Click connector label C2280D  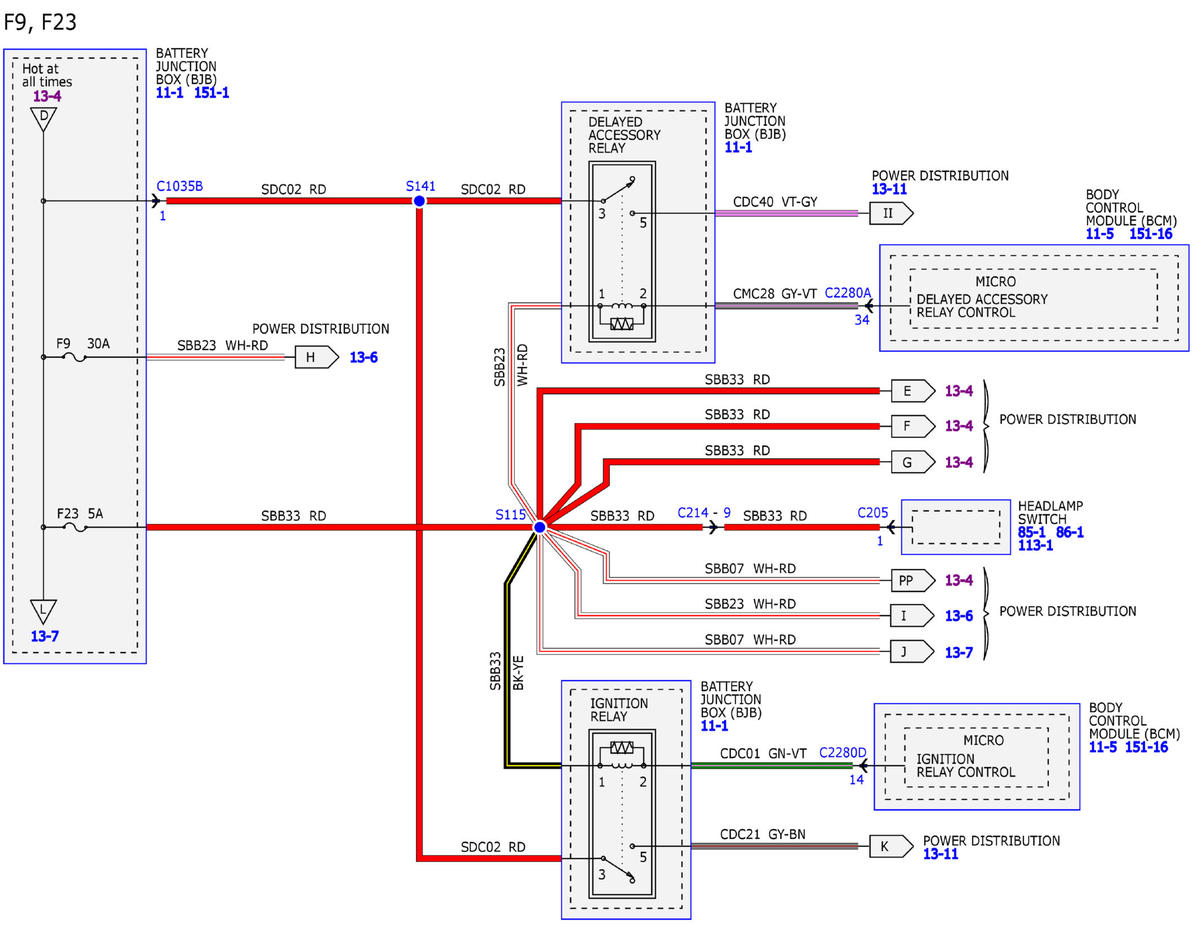click(843, 753)
